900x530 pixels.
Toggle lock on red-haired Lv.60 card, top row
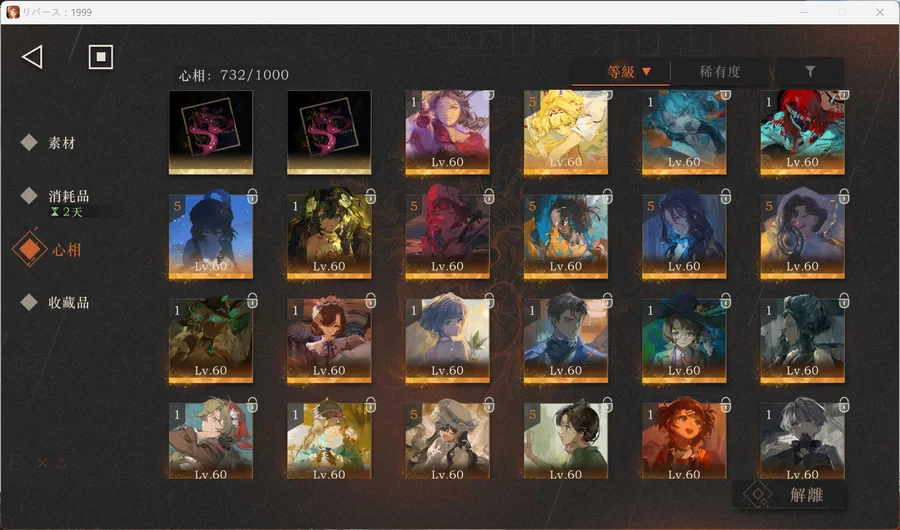(842, 95)
